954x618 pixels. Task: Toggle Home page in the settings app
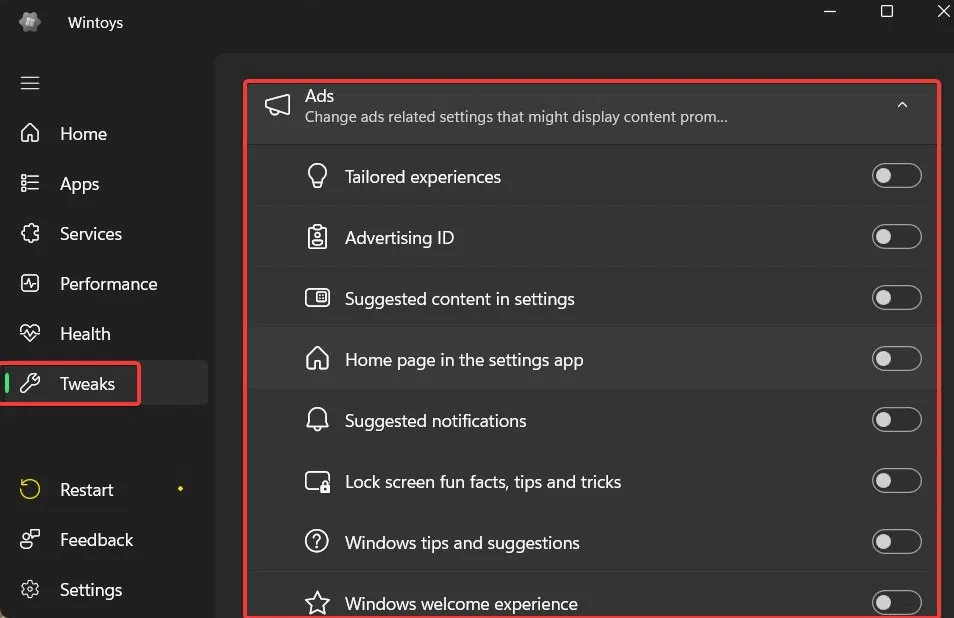895,359
